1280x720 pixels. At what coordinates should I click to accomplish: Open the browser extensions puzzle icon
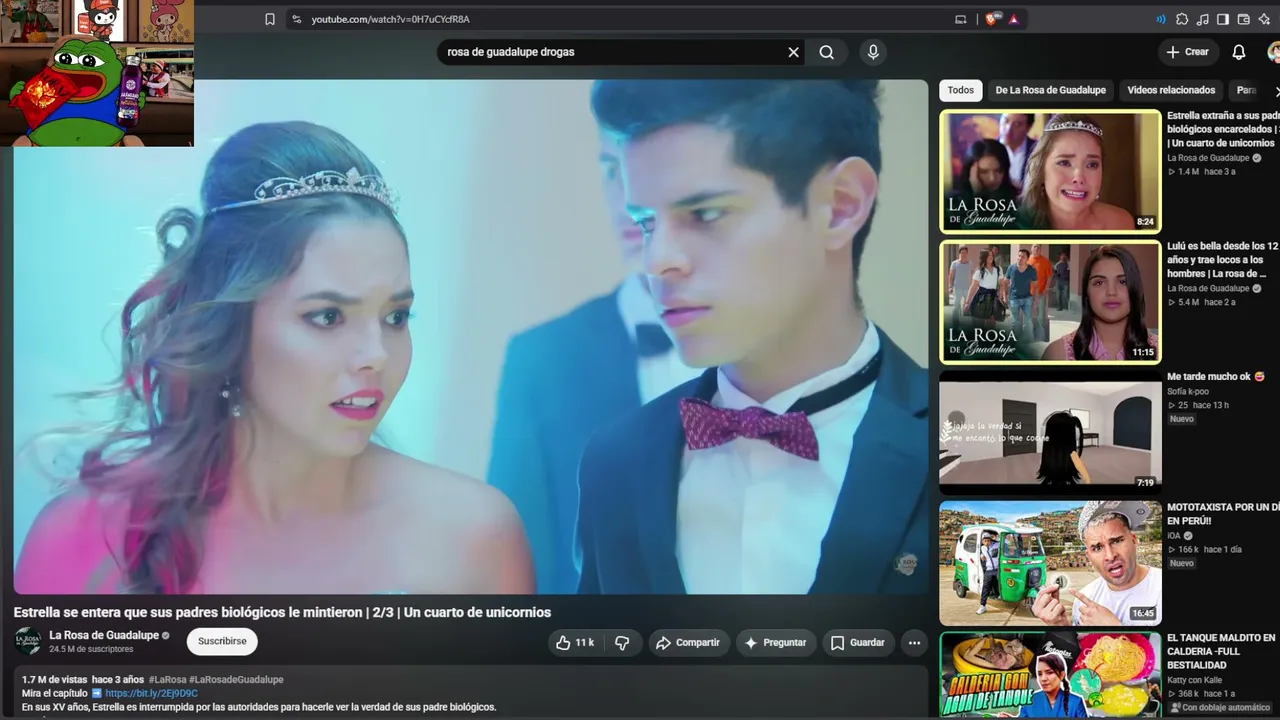[x=1182, y=19]
